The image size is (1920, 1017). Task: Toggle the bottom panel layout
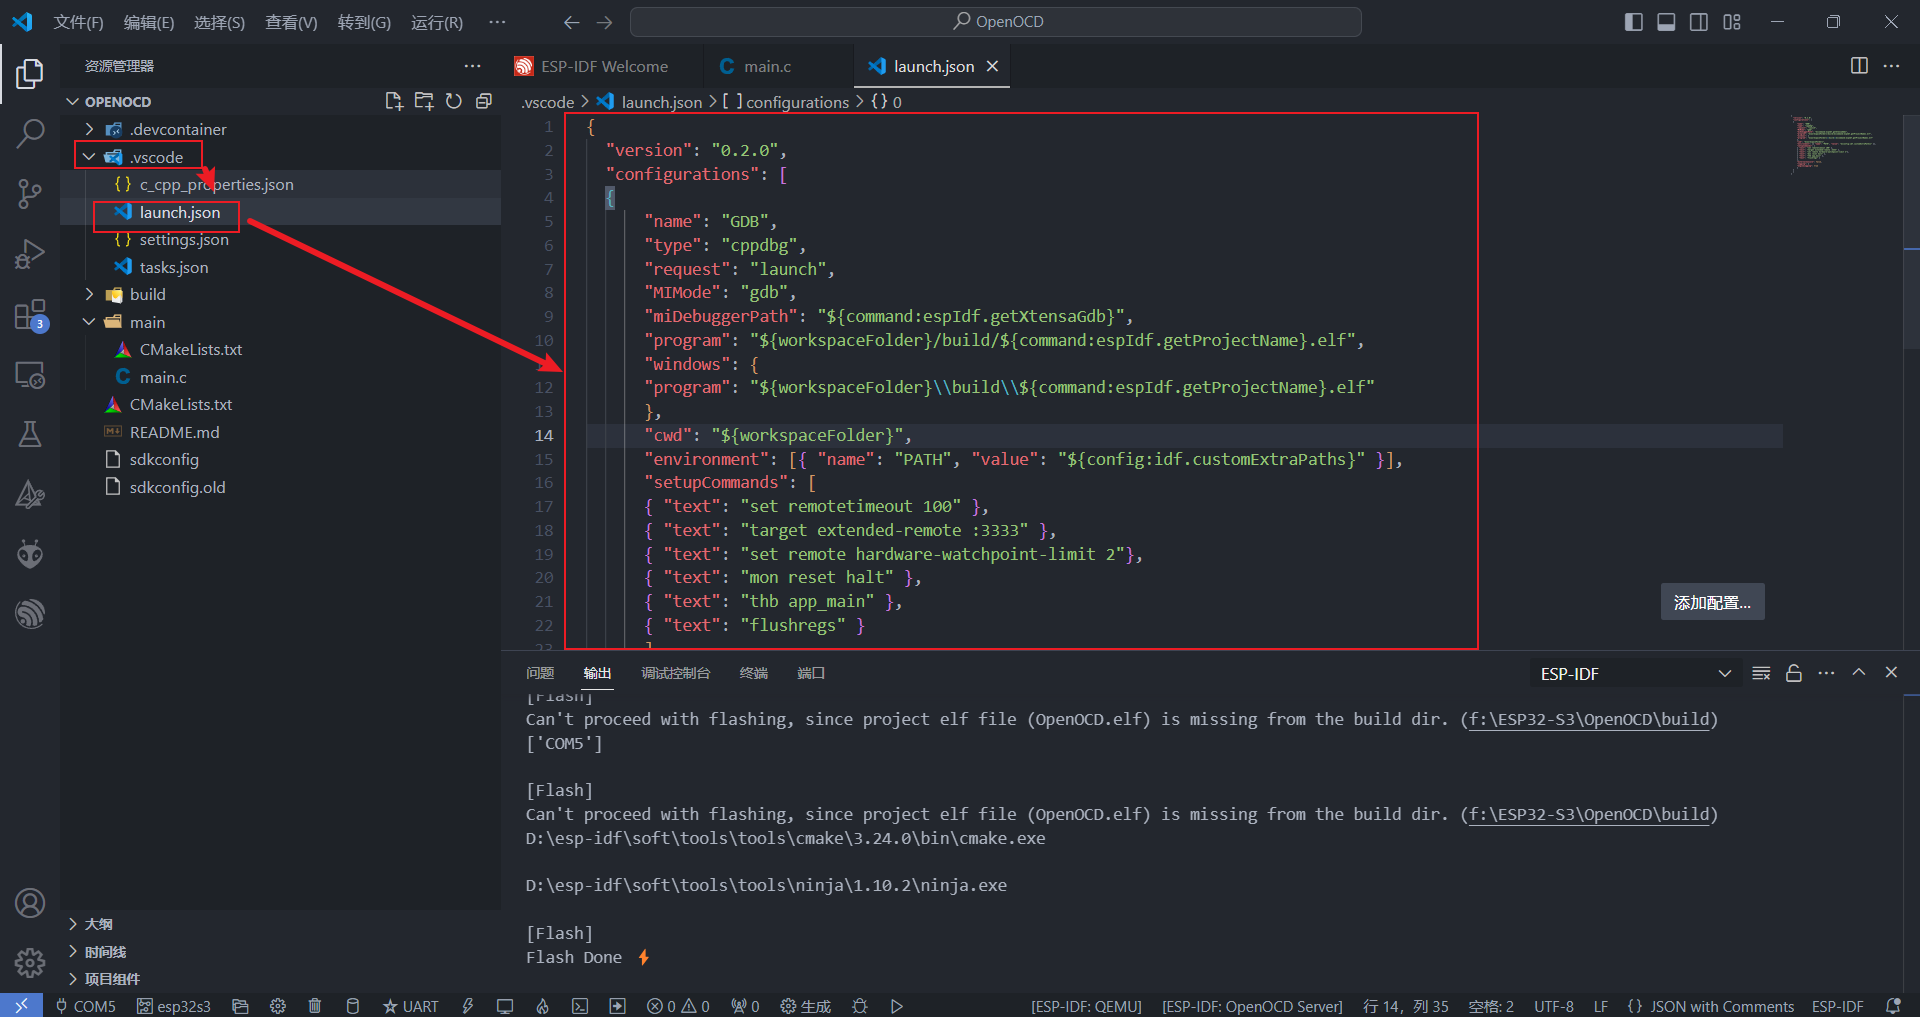click(1666, 22)
